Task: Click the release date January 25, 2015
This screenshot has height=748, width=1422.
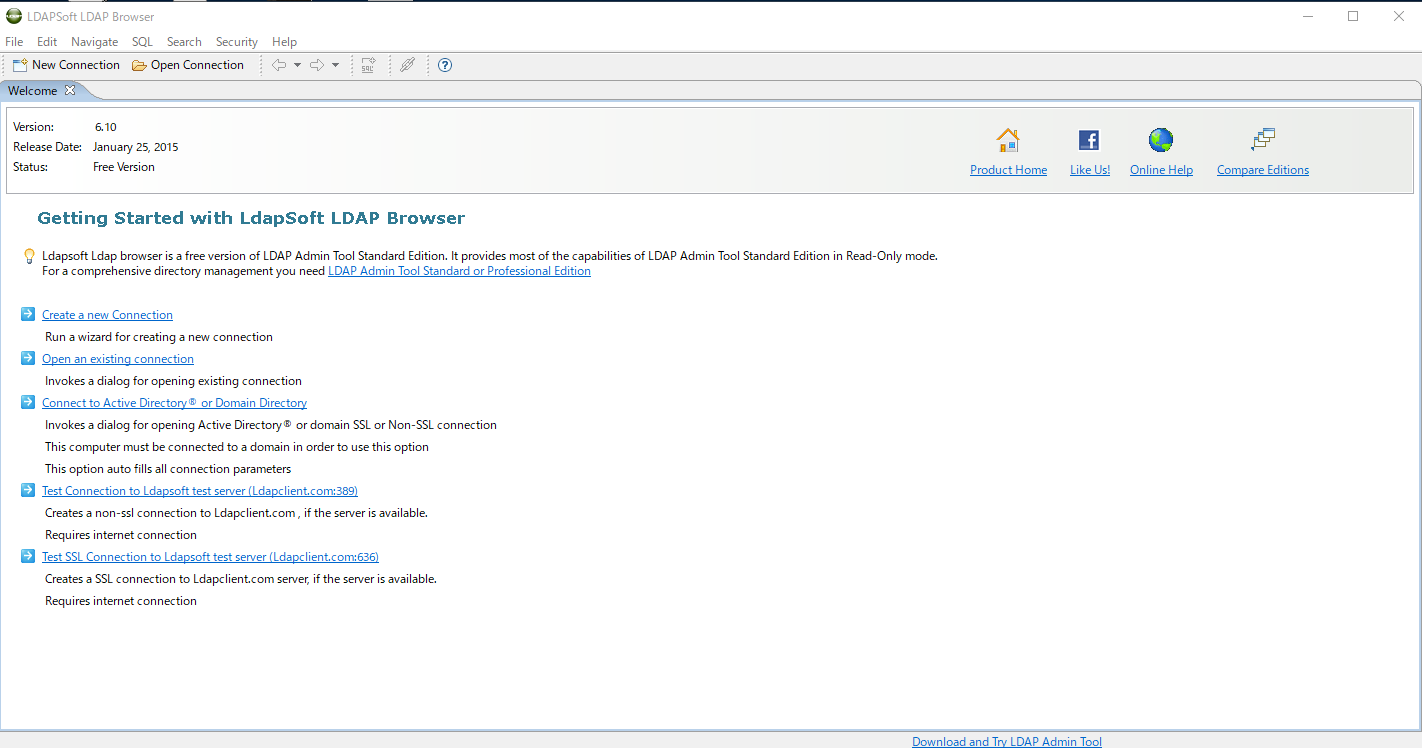Action: tap(136, 147)
